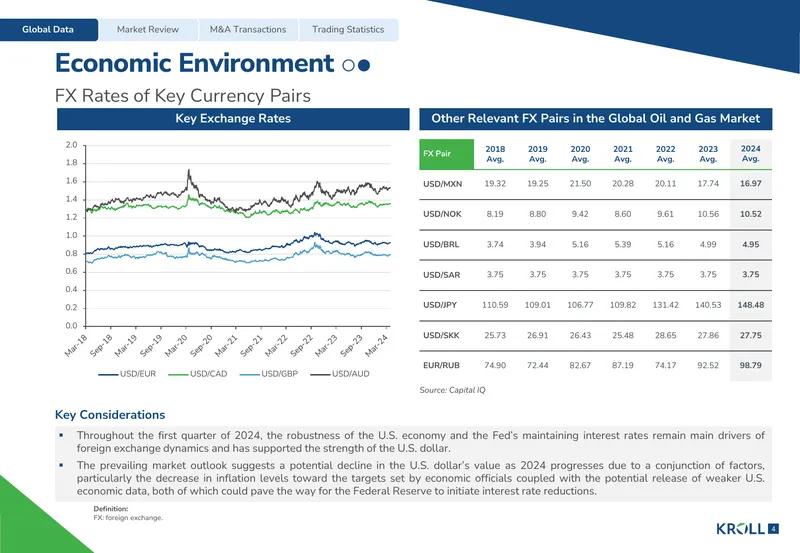Screen dimensions: 800x553
Task: Select the EUR/RUB row label
Action: [x=441, y=366]
